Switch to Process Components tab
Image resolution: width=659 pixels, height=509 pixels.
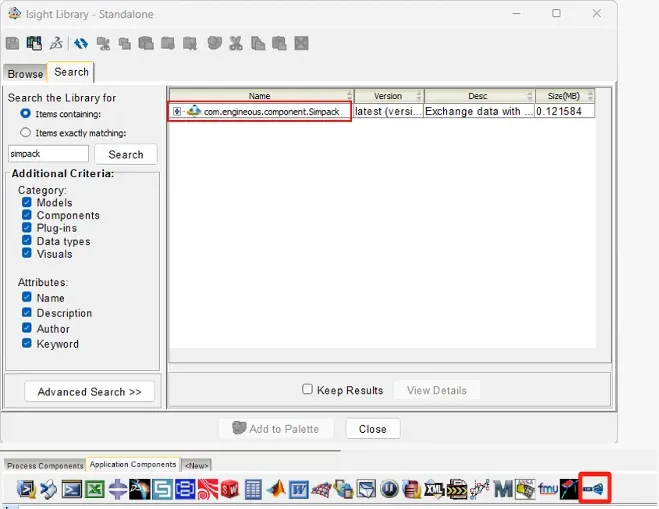coord(45,466)
